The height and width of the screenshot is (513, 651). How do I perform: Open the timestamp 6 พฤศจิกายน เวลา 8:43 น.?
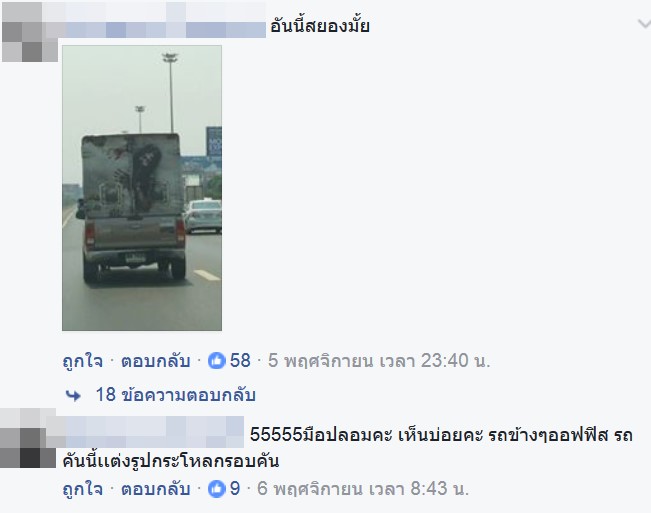click(363, 489)
